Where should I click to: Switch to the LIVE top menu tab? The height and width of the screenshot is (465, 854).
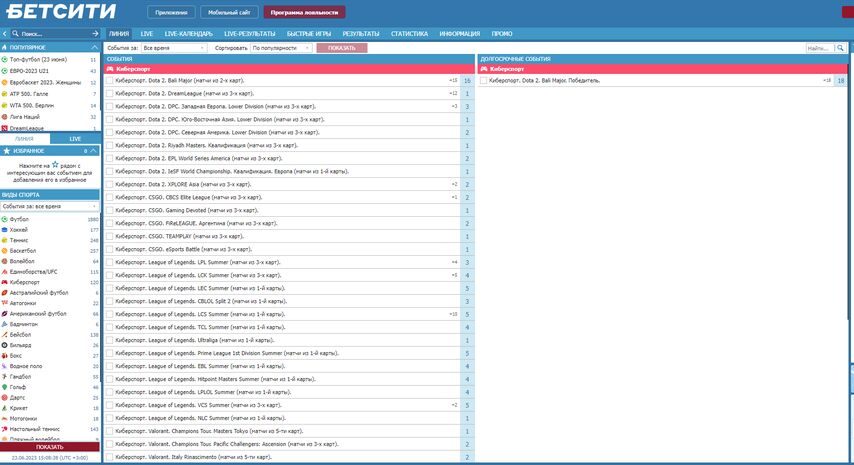tap(147, 34)
